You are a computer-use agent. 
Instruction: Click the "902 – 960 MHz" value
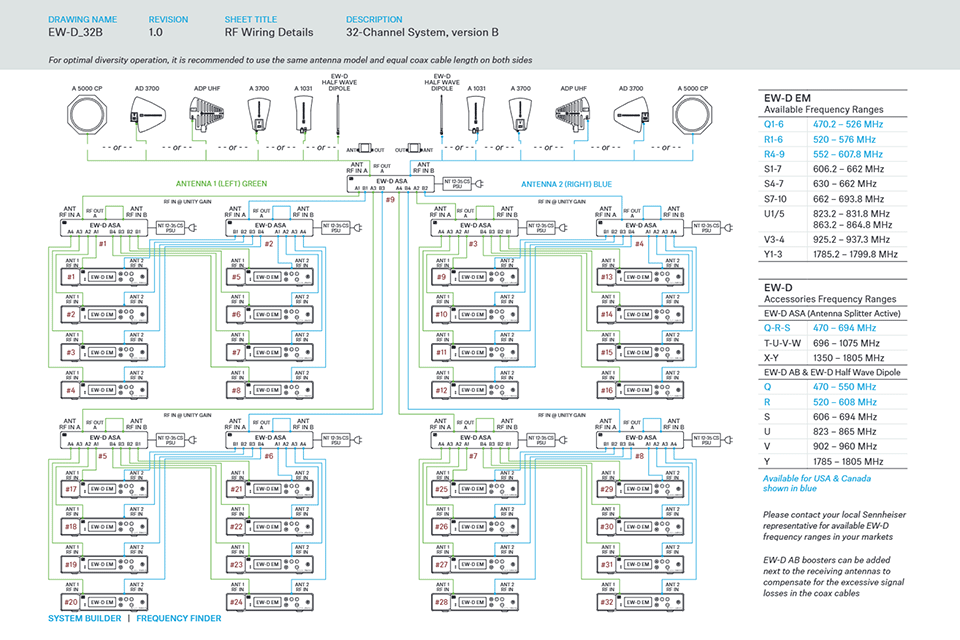[x=845, y=446]
